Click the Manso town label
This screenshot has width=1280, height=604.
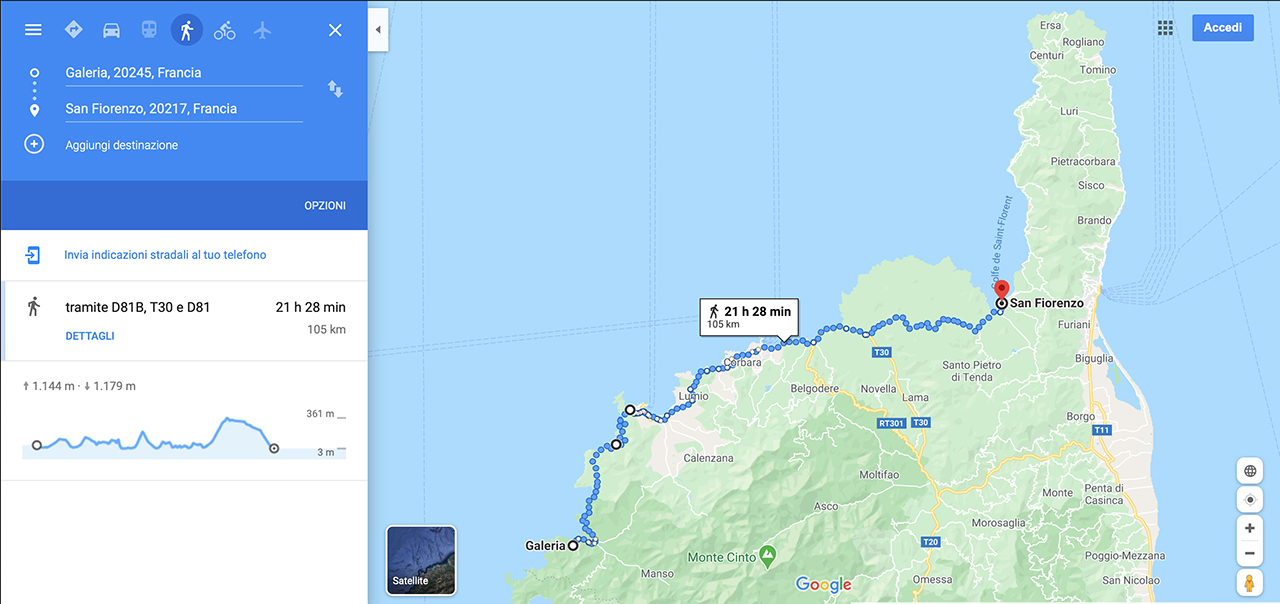[x=657, y=574]
